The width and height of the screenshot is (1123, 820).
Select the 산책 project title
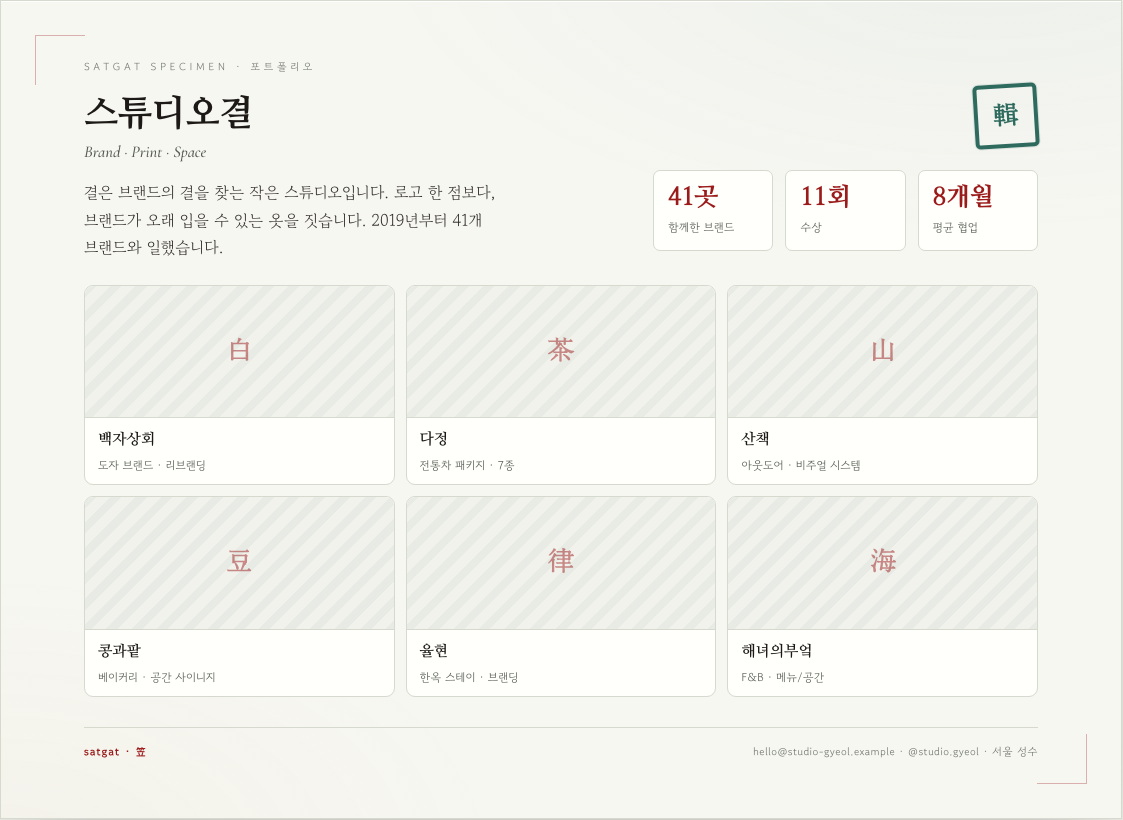coord(756,438)
